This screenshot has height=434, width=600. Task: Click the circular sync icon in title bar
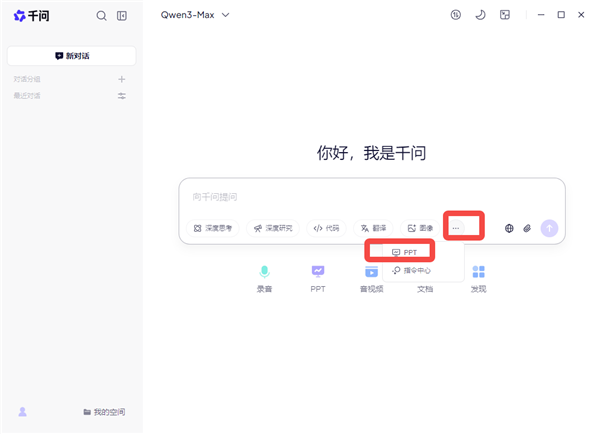(x=455, y=15)
